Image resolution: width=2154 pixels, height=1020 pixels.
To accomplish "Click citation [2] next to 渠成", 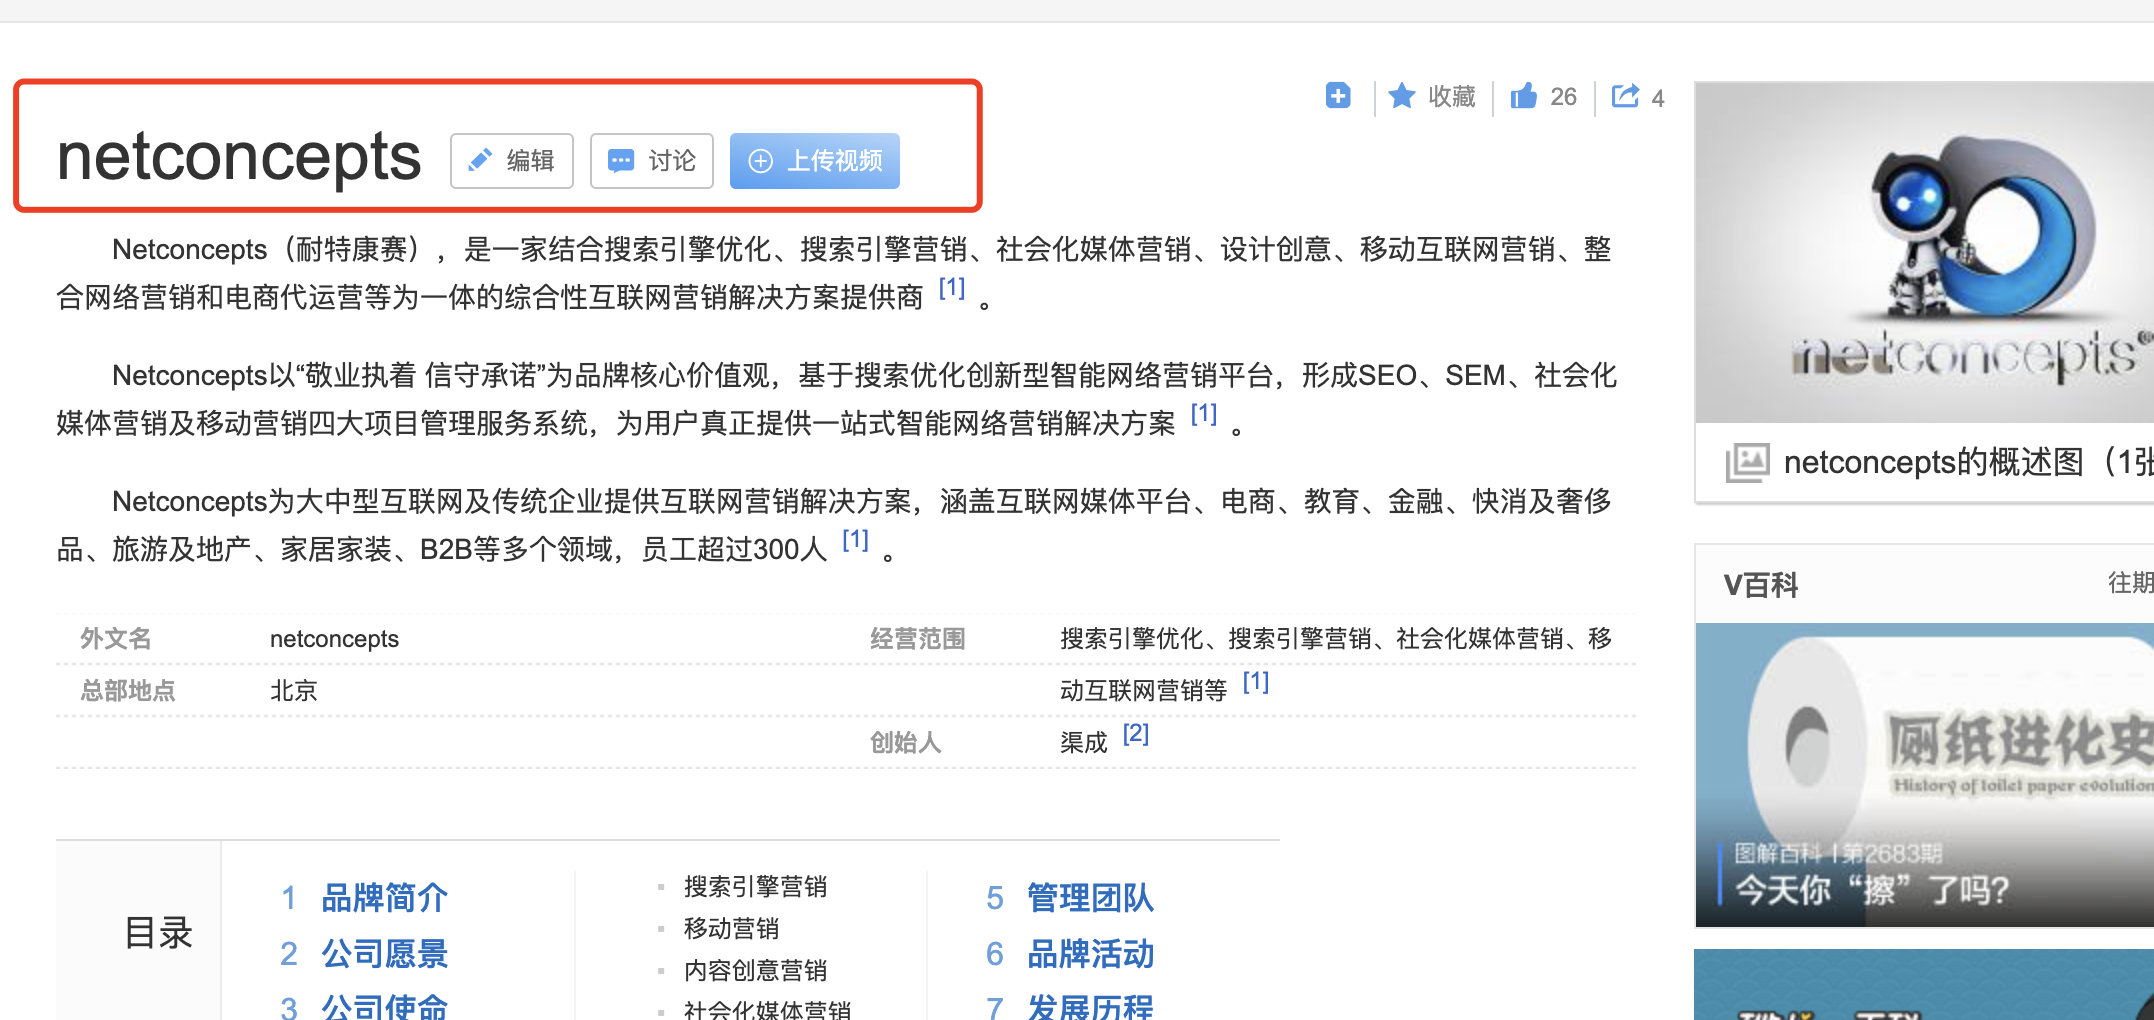I will [1136, 734].
